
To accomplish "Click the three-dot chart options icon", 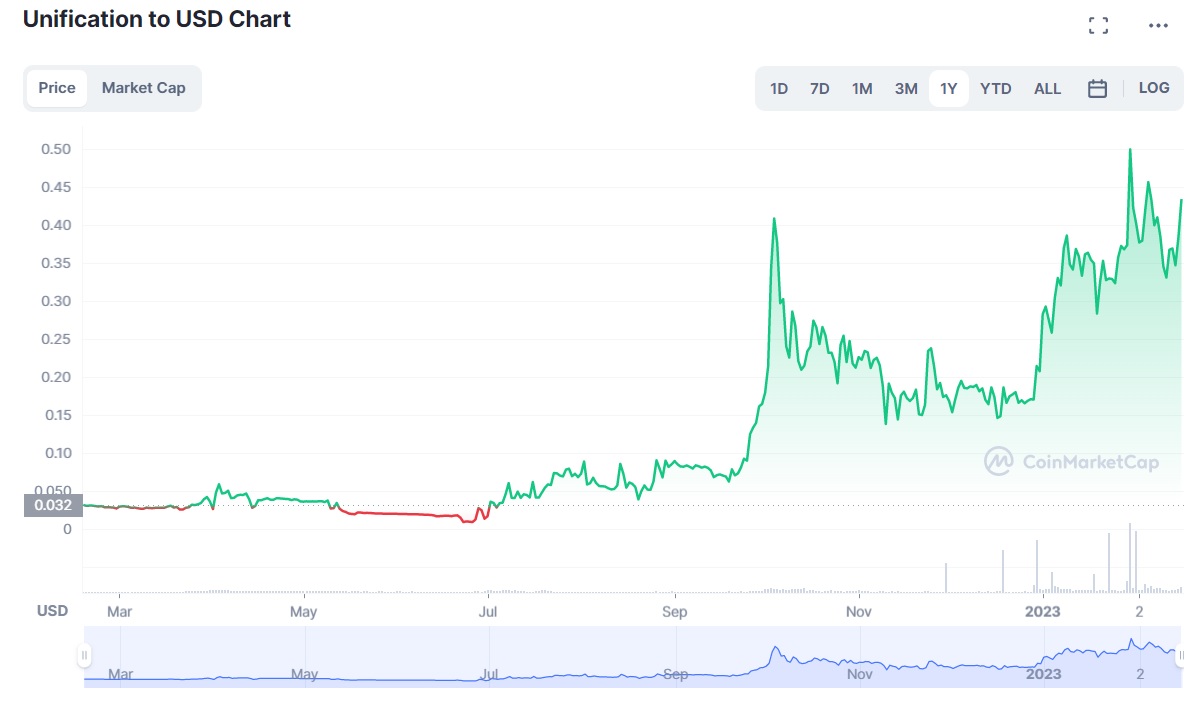I will tap(1157, 25).
